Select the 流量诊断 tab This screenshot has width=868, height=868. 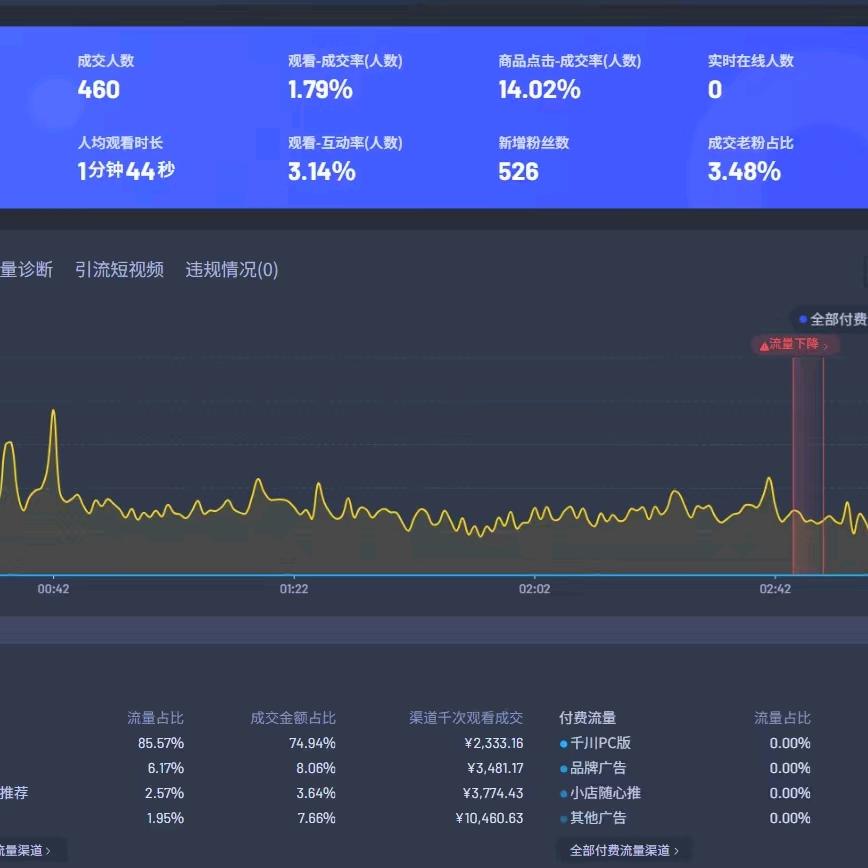click(26, 270)
